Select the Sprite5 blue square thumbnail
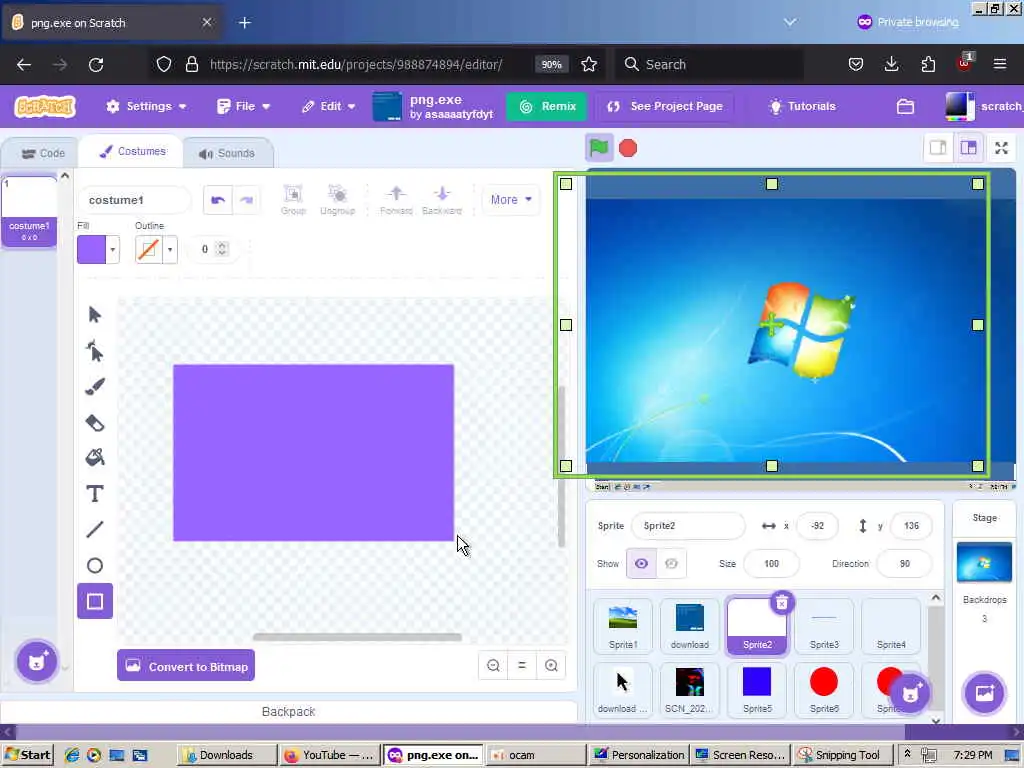Viewport: 1024px width, 768px height. (x=757, y=690)
